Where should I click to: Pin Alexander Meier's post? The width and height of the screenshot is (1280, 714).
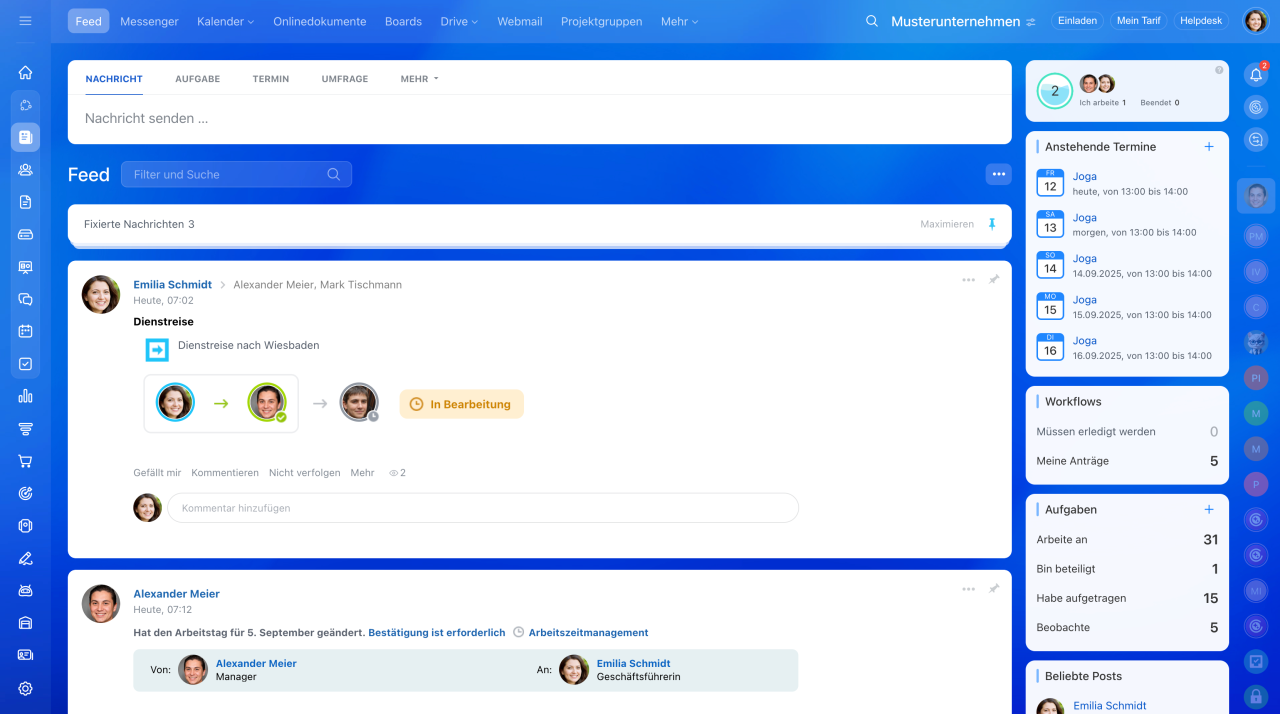point(994,589)
